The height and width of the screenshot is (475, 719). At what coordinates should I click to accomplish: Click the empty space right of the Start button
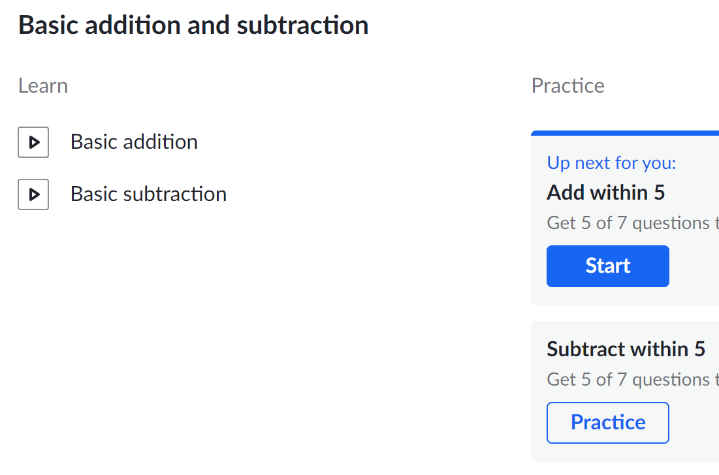(x=694, y=266)
